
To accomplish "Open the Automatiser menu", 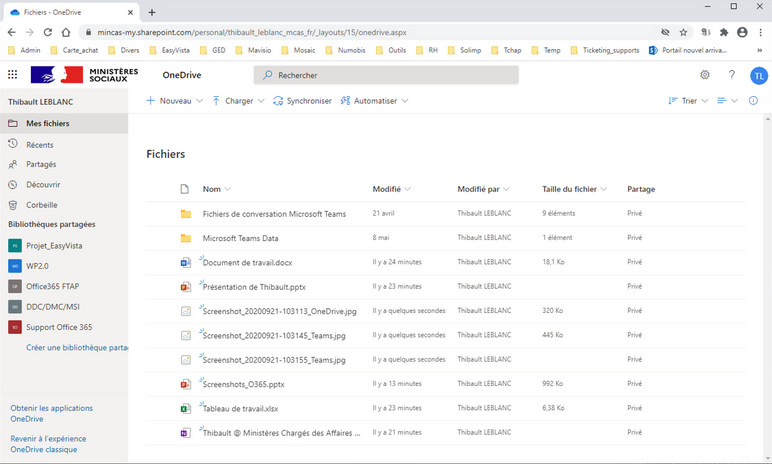I will tap(374, 101).
